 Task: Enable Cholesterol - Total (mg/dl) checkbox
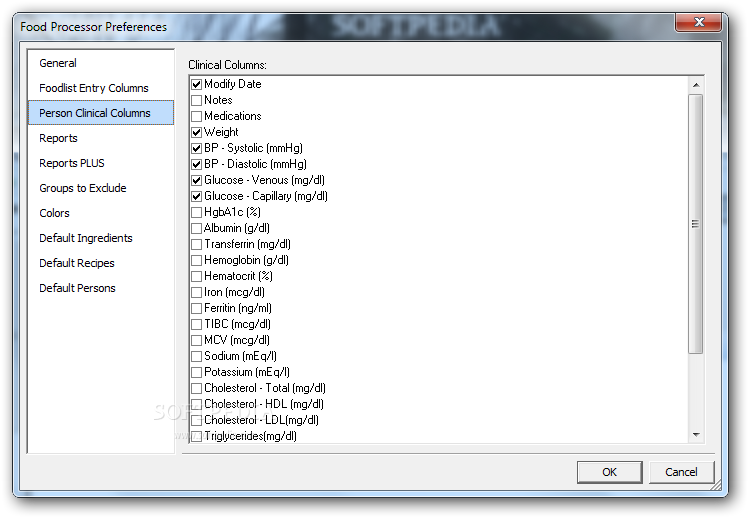tap(196, 388)
